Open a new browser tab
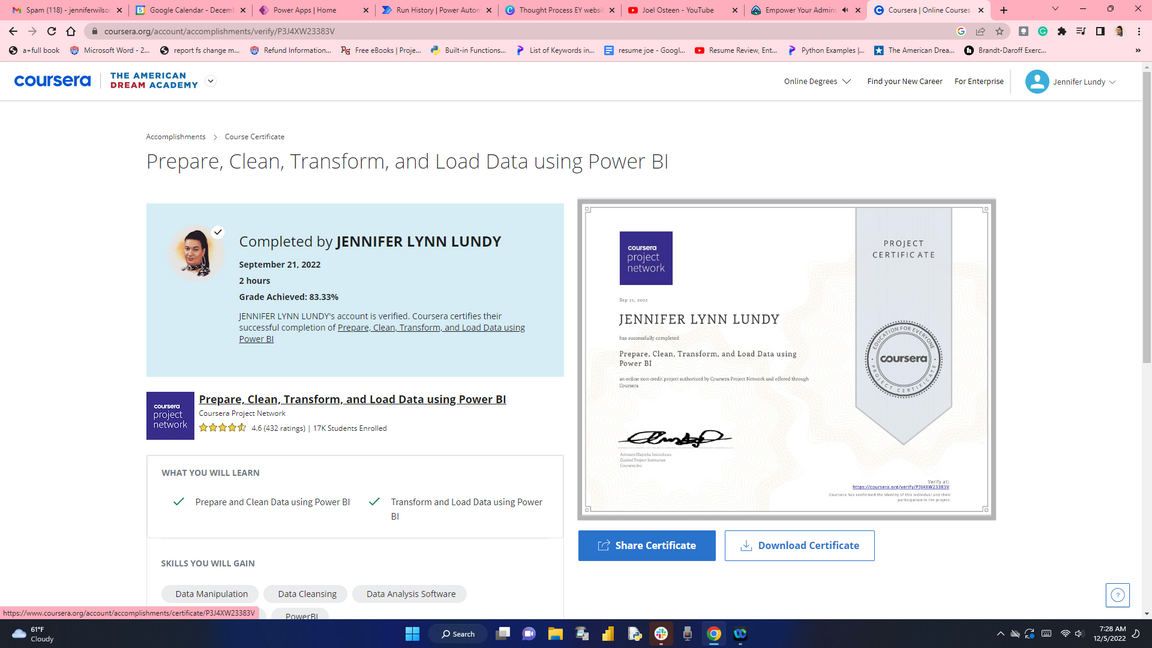Viewport: 1152px width, 648px height. point(1004,10)
